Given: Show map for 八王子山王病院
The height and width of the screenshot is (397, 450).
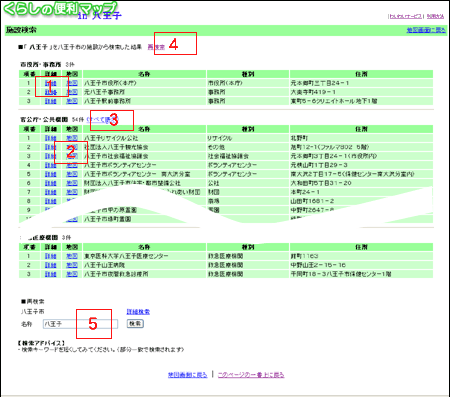Looking at the screenshot, I should 72,265.
